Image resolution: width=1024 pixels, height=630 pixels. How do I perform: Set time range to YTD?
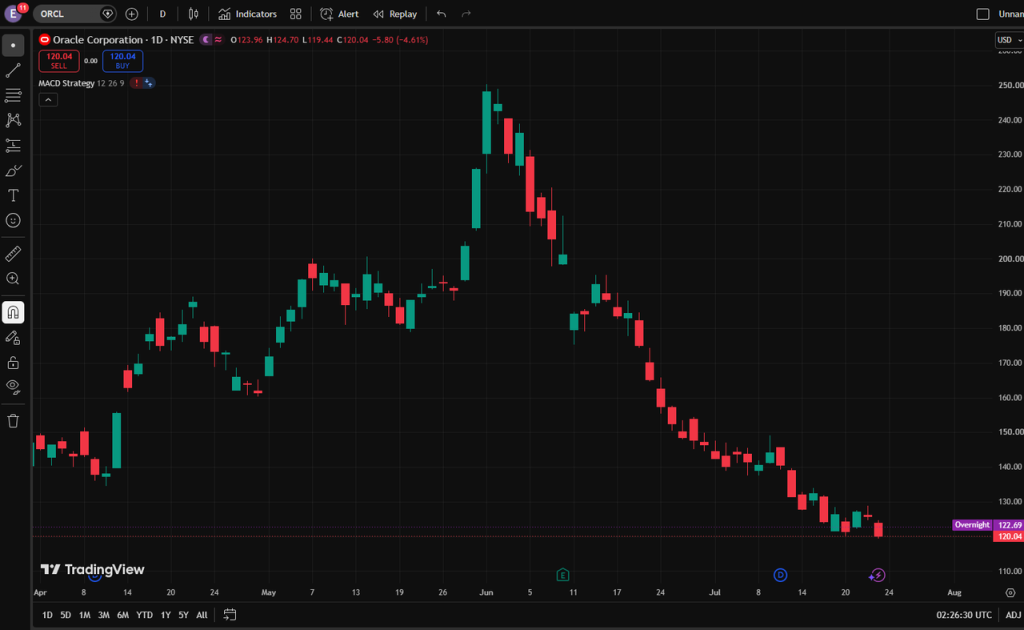click(x=144, y=615)
